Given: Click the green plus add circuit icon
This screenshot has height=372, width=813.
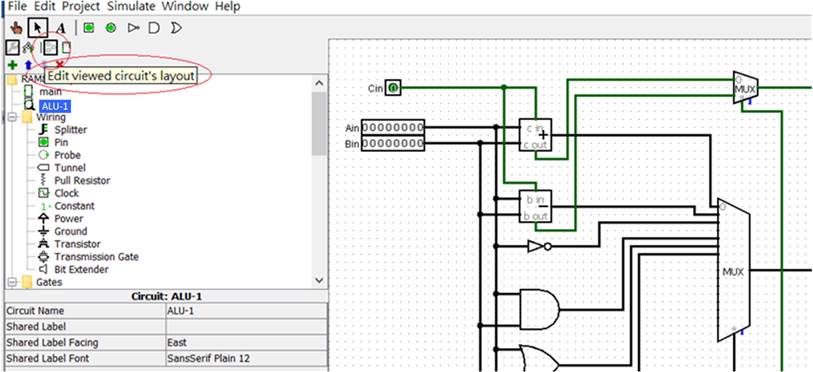Looking at the screenshot, I should (13, 65).
